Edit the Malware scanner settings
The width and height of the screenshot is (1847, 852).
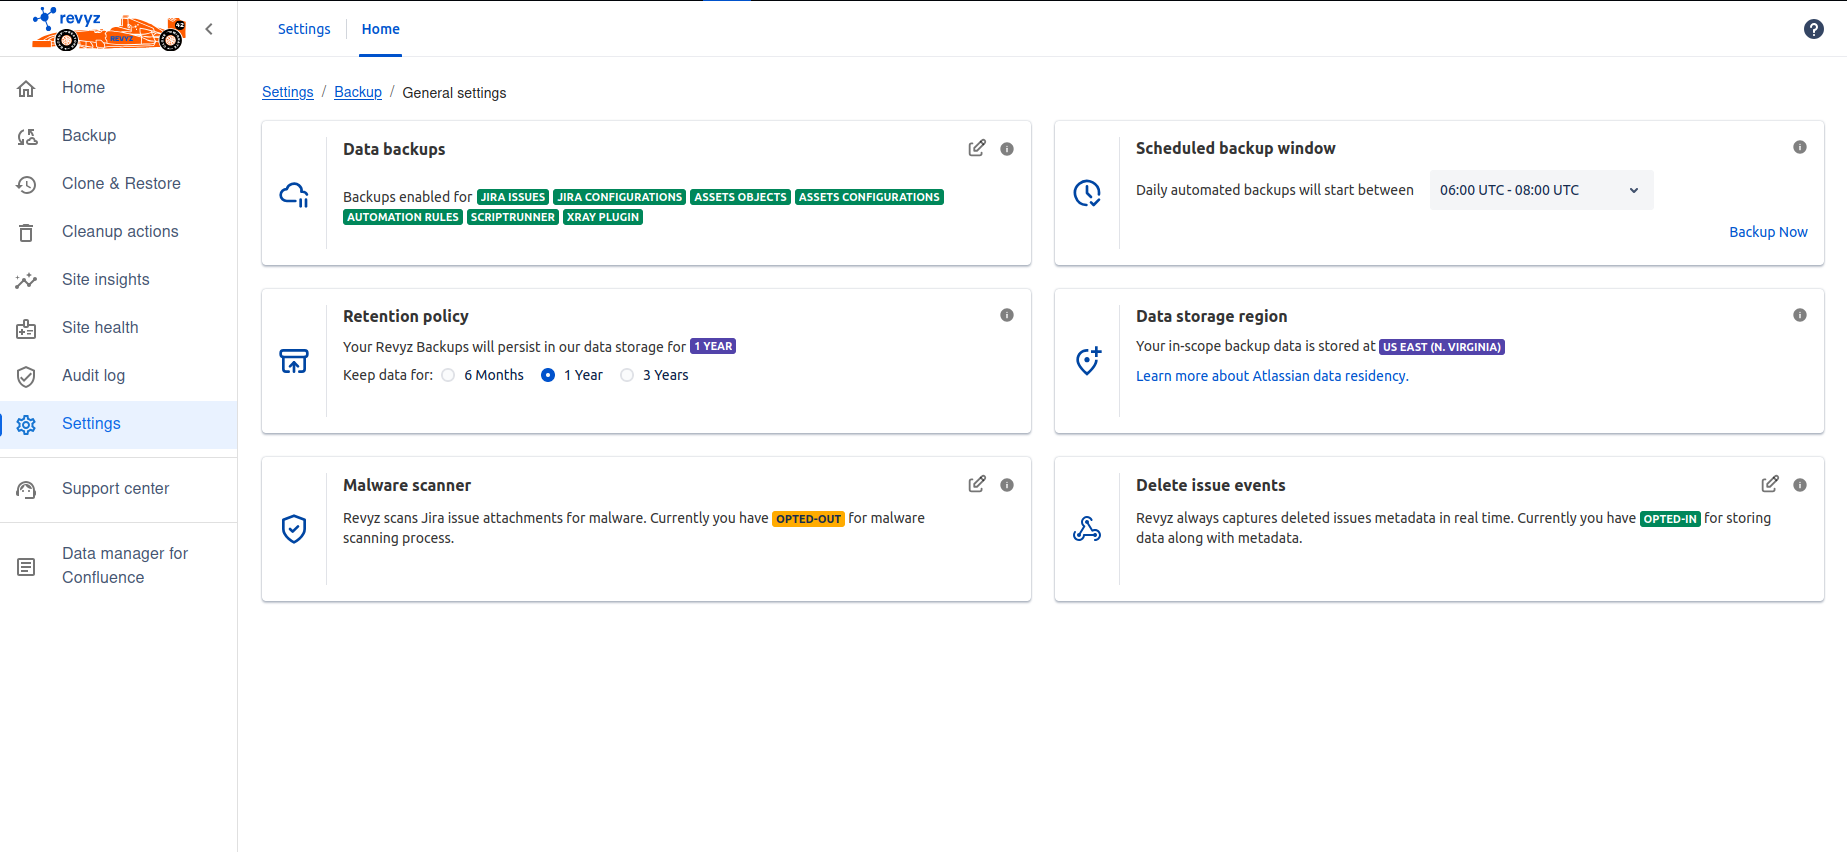[976, 484]
